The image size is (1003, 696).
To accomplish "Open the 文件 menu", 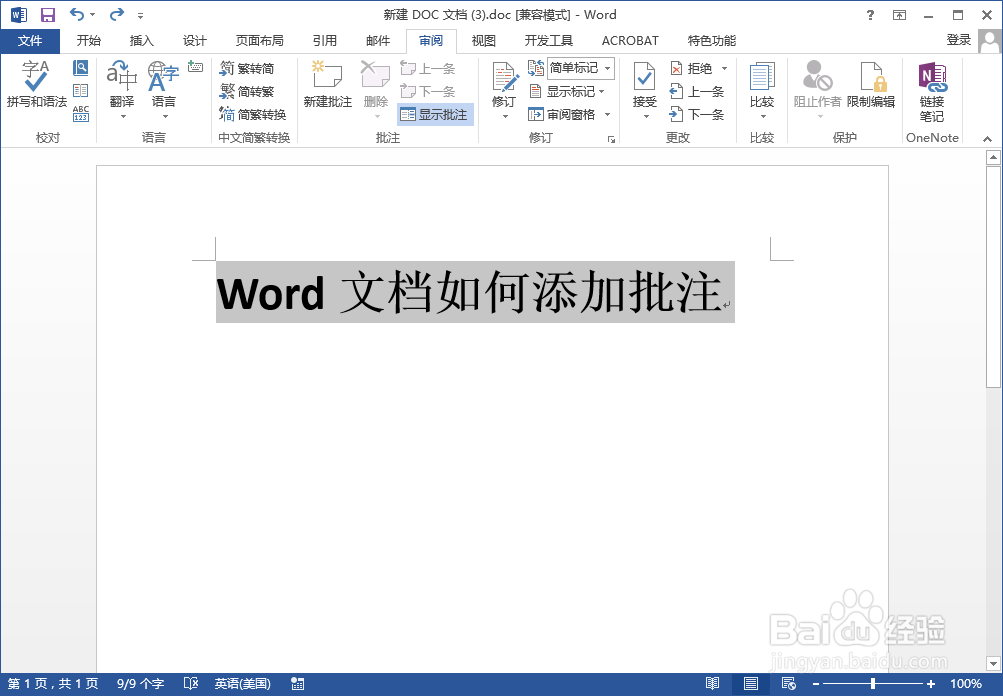I will [30, 41].
